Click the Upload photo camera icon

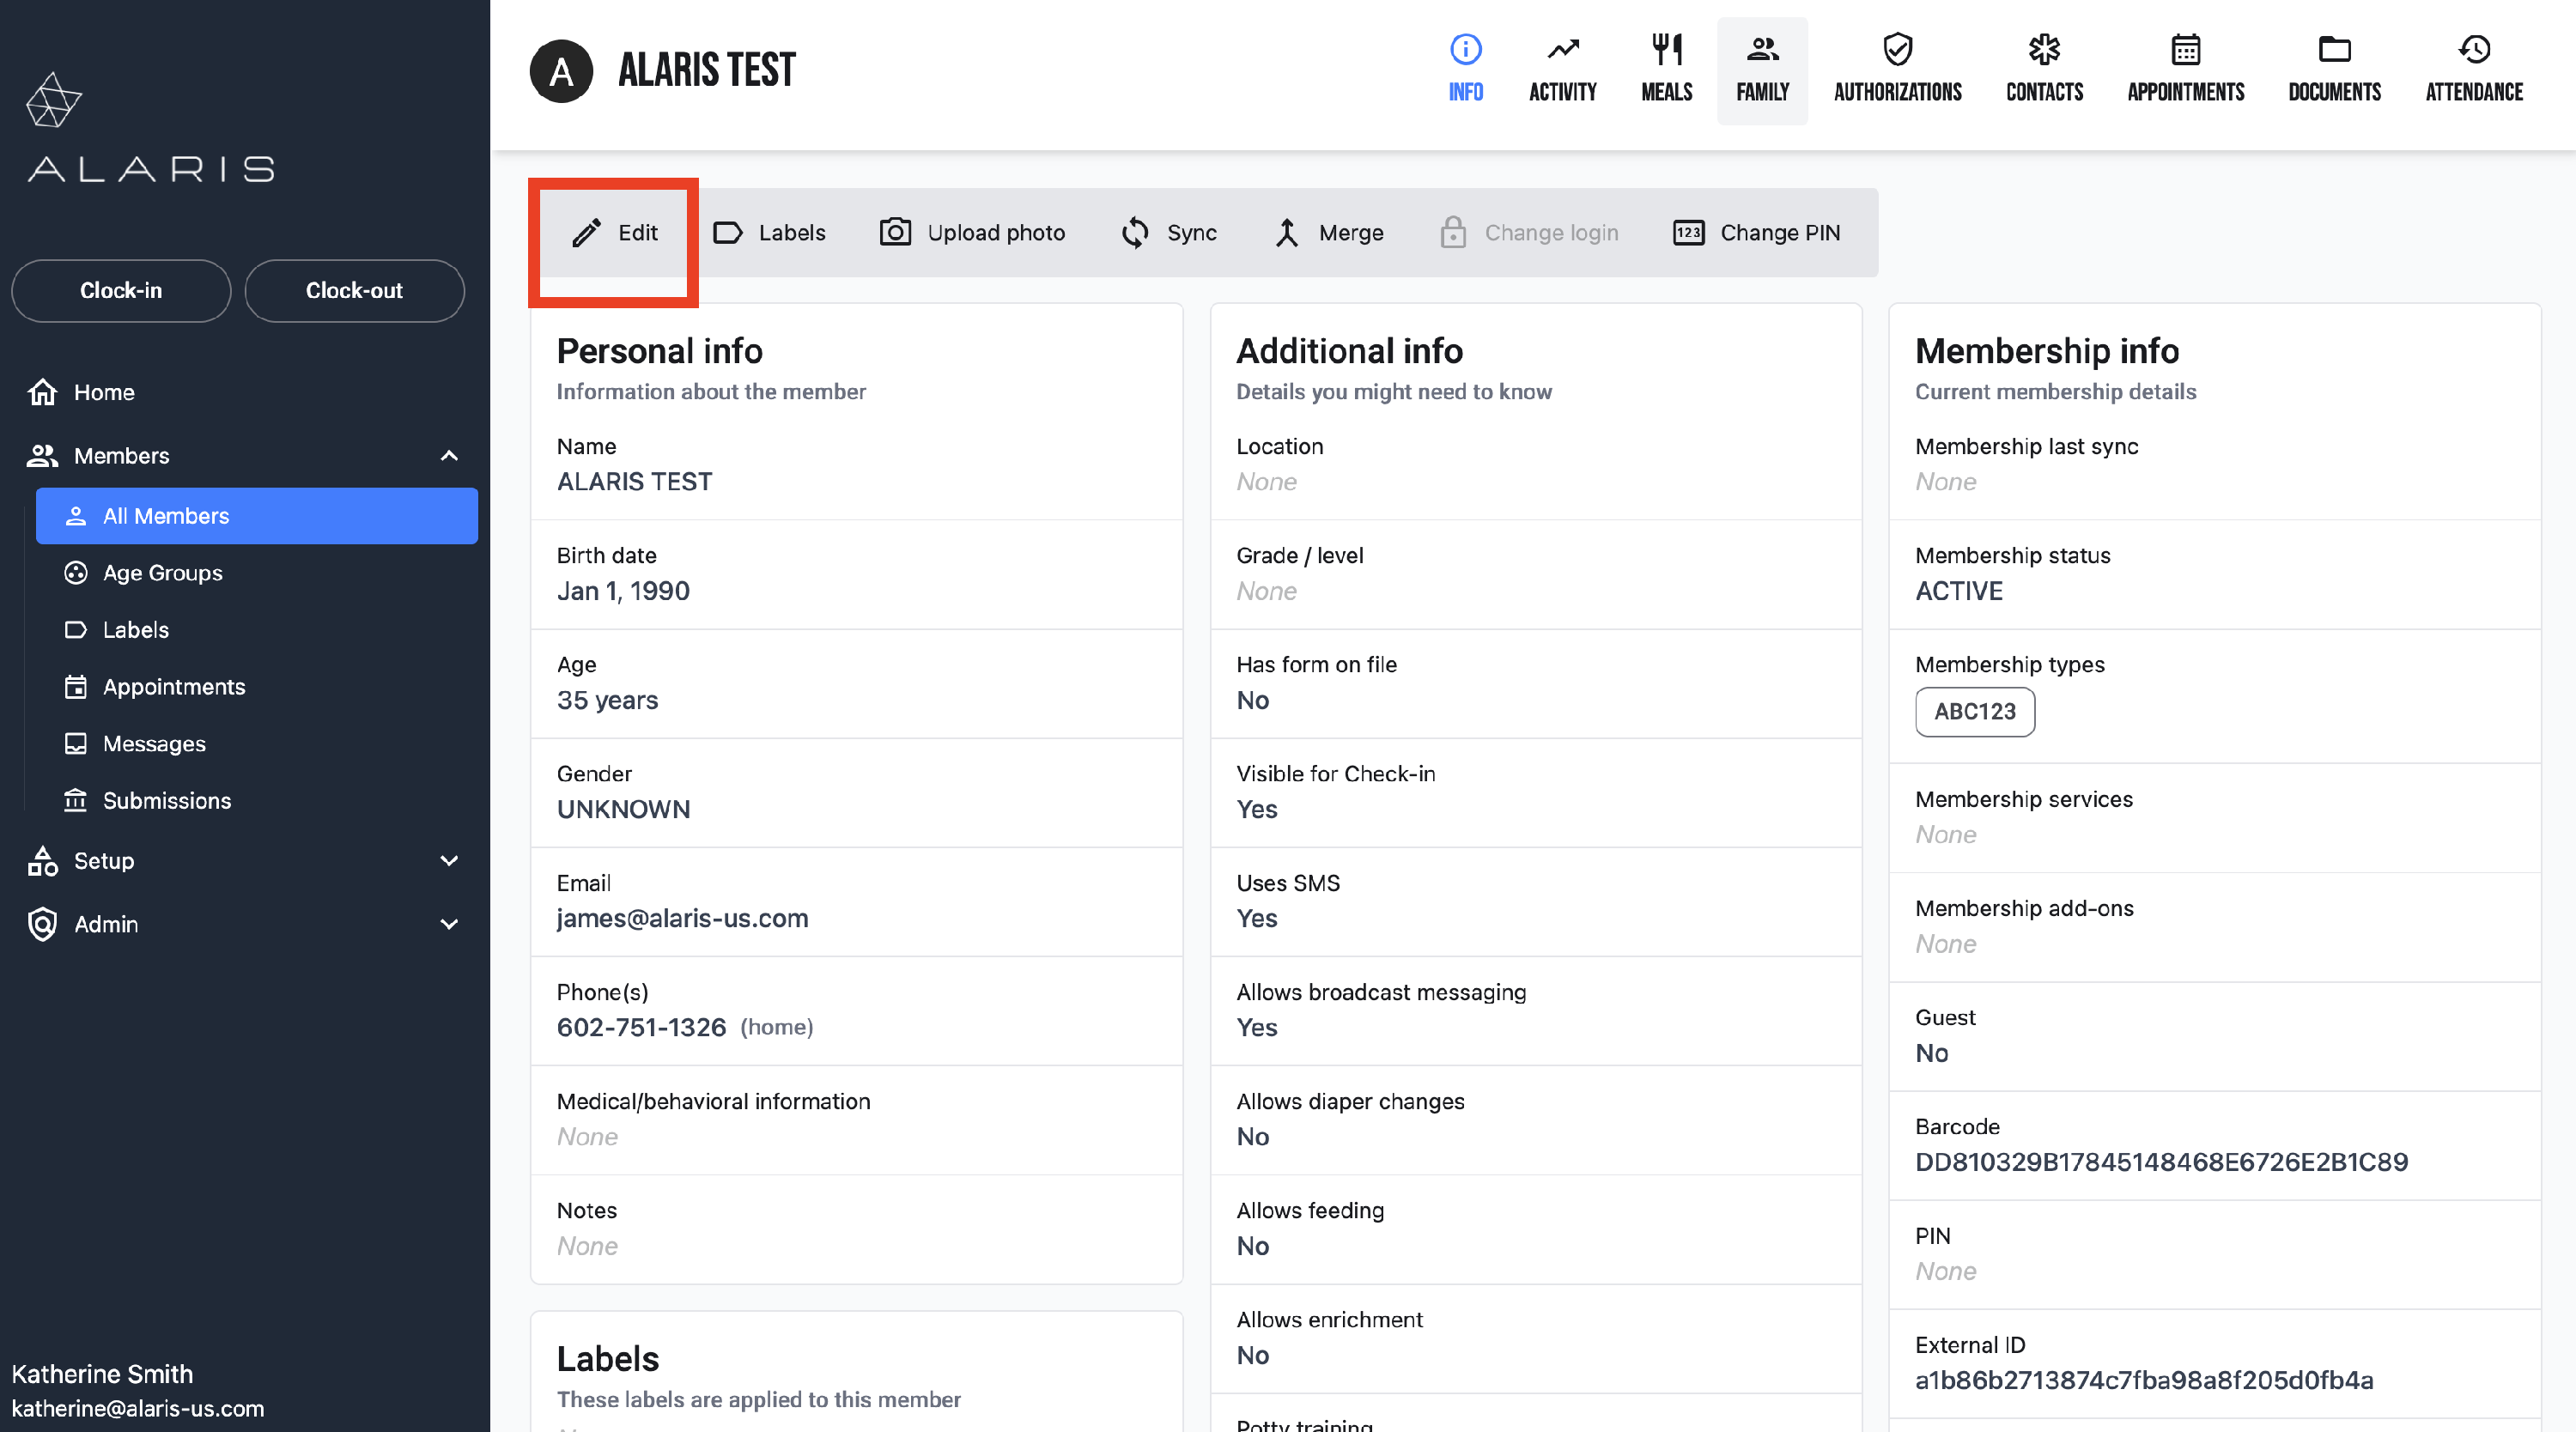point(895,233)
